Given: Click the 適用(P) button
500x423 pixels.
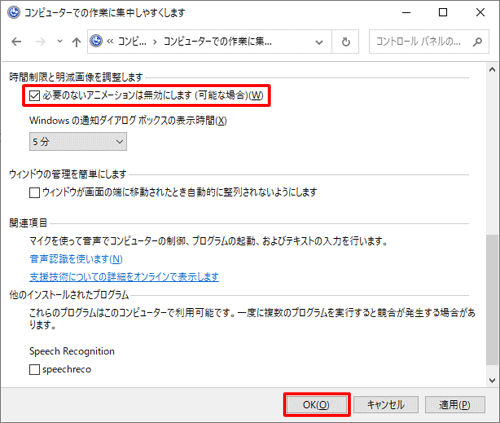Looking at the screenshot, I should pyautogui.click(x=455, y=405).
